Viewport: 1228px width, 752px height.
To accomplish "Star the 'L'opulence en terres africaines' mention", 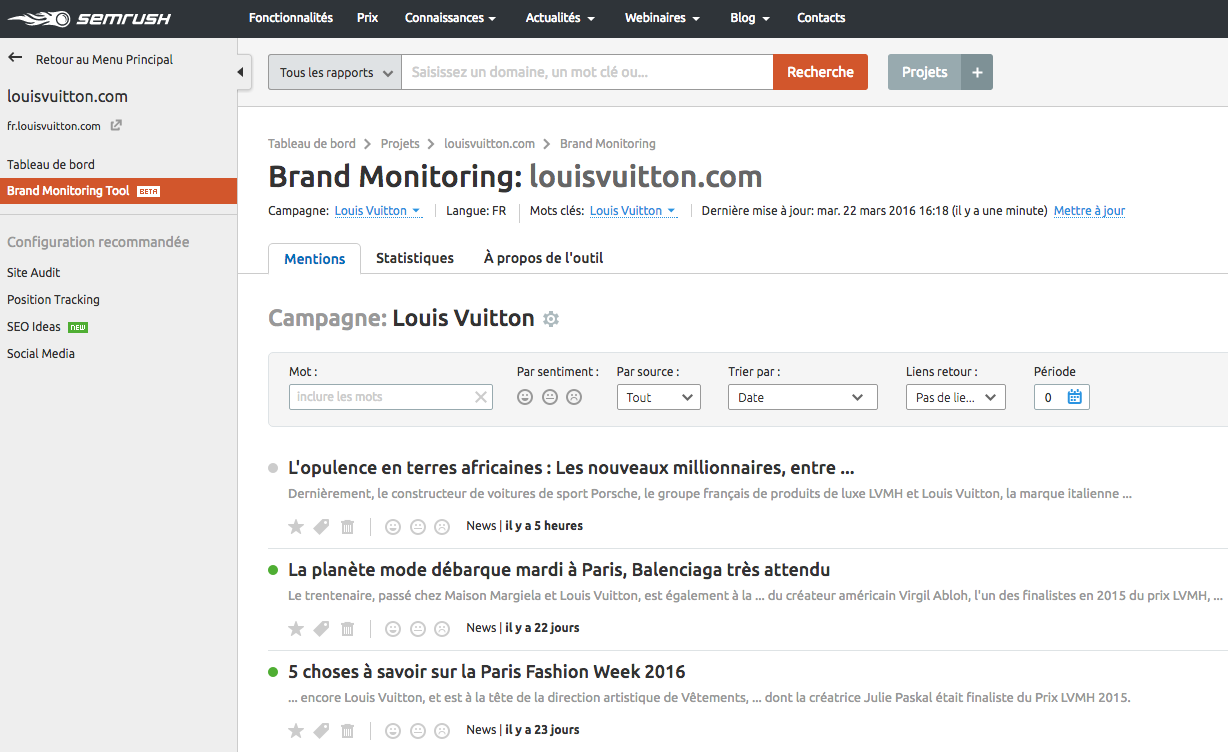I will pos(296,526).
